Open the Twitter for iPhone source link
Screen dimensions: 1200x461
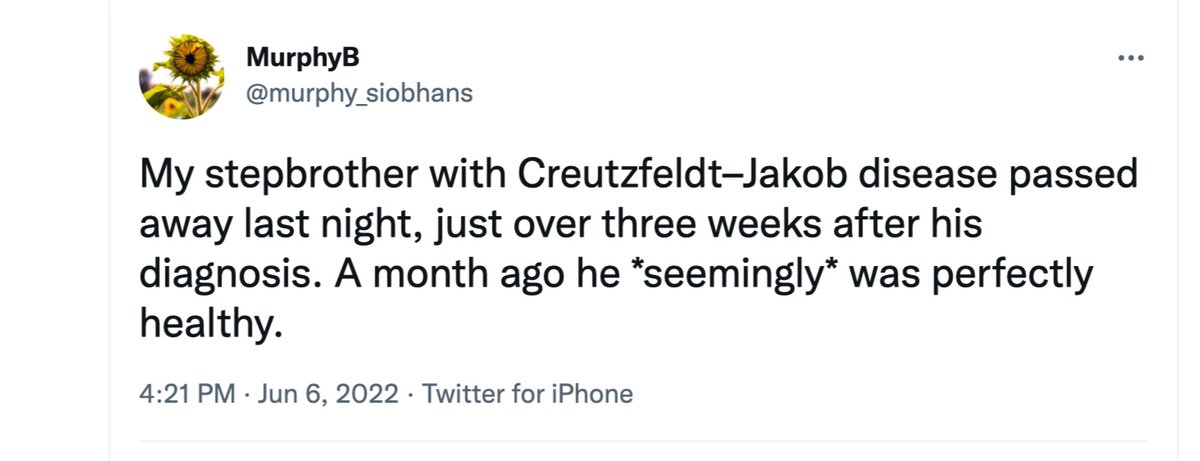(x=528, y=393)
